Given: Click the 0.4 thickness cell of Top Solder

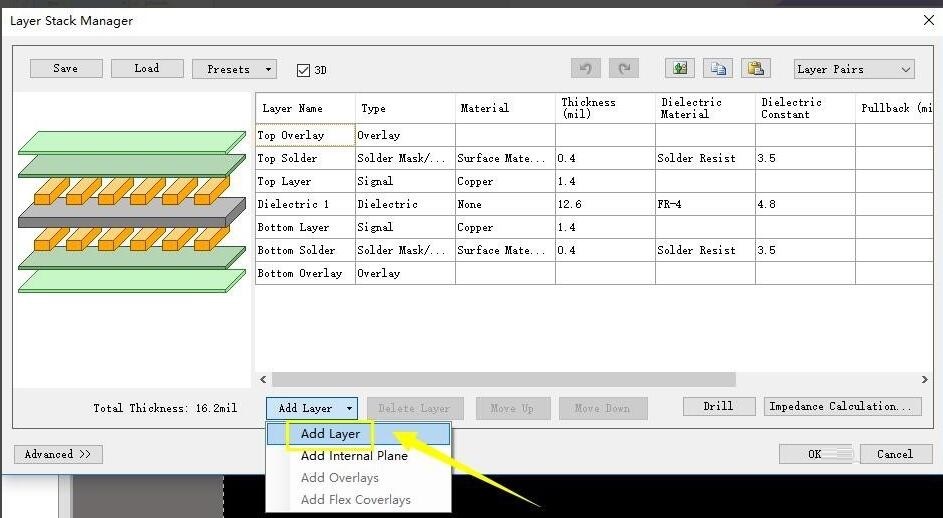Looking at the screenshot, I should [x=605, y=158].
